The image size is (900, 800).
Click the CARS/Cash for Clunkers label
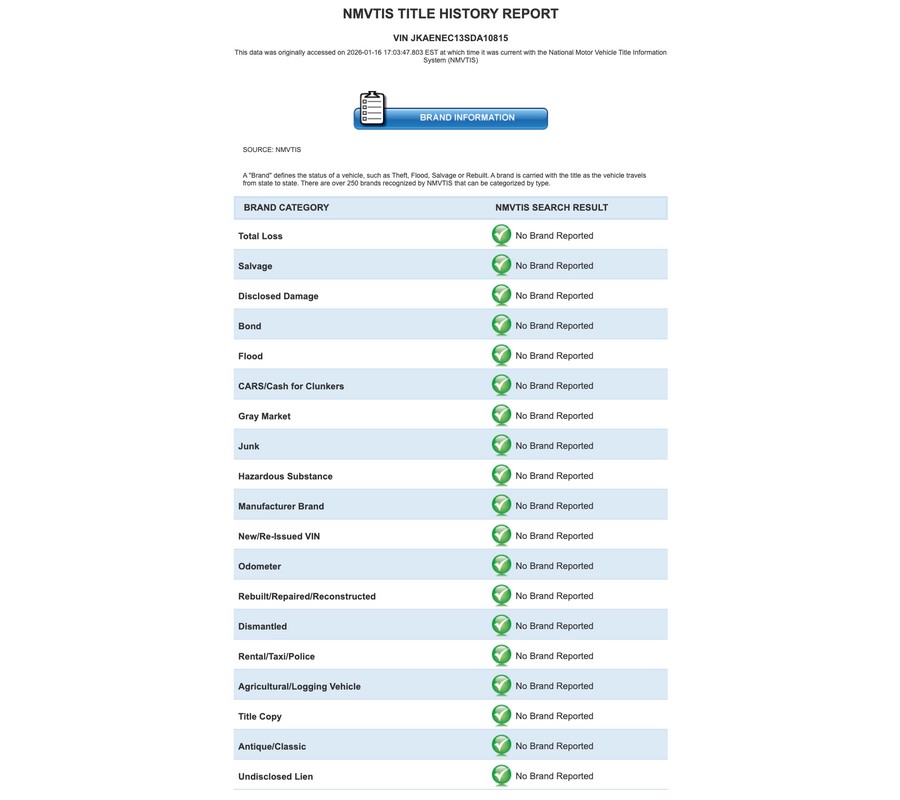pos(291,386)
